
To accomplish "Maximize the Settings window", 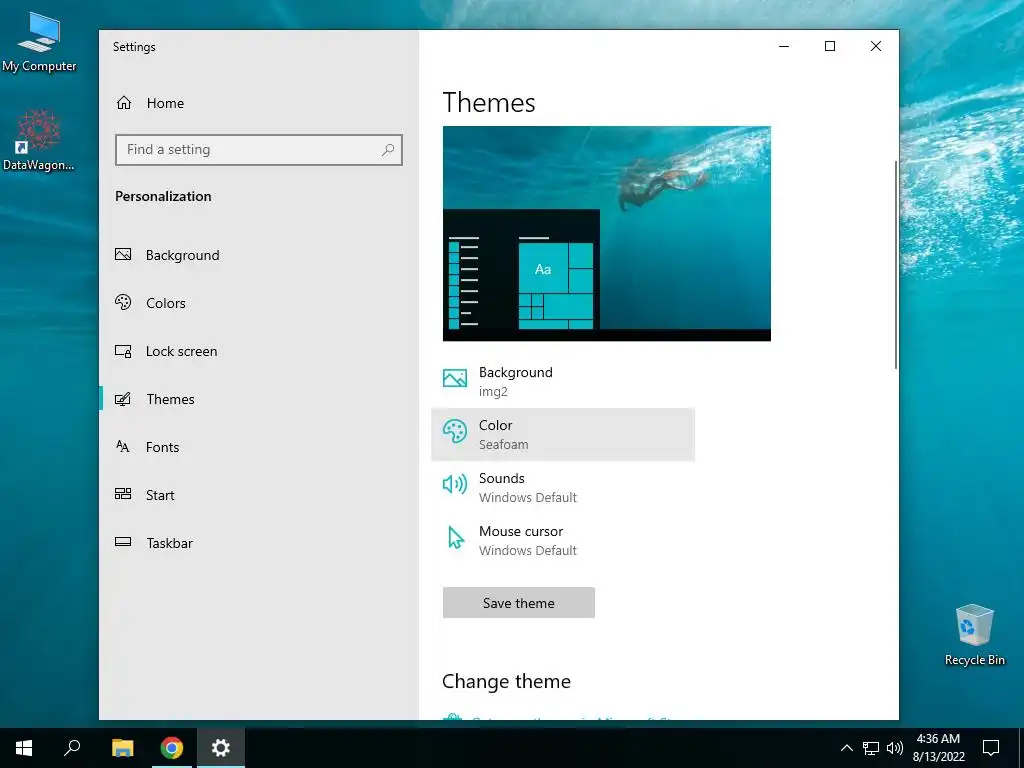I will tap(830, 46).
